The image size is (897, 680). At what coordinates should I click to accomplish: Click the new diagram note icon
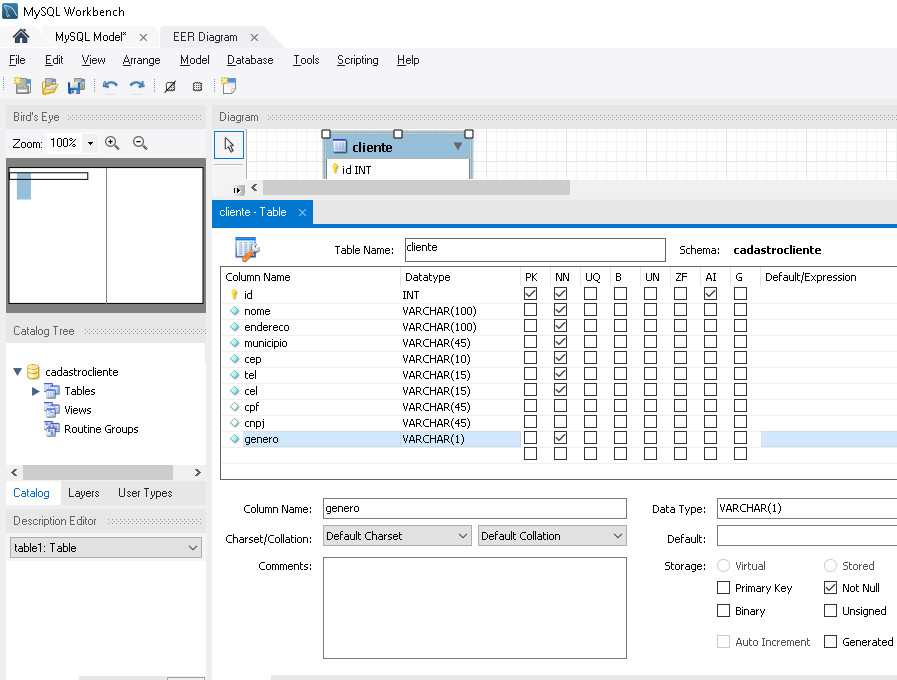228,85
